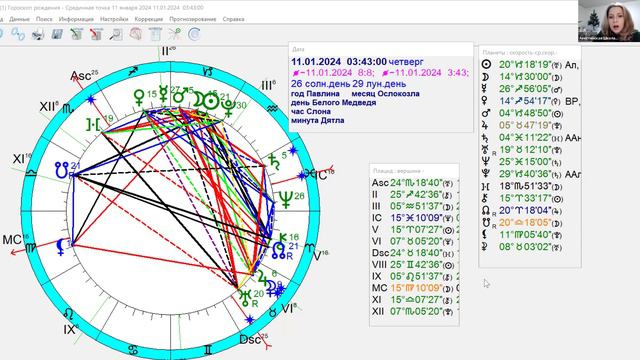This screenshot has width=640, height=360.
Task: Select the orange MC cusp row 15°10'09"
Action: [x=415, y=288]
